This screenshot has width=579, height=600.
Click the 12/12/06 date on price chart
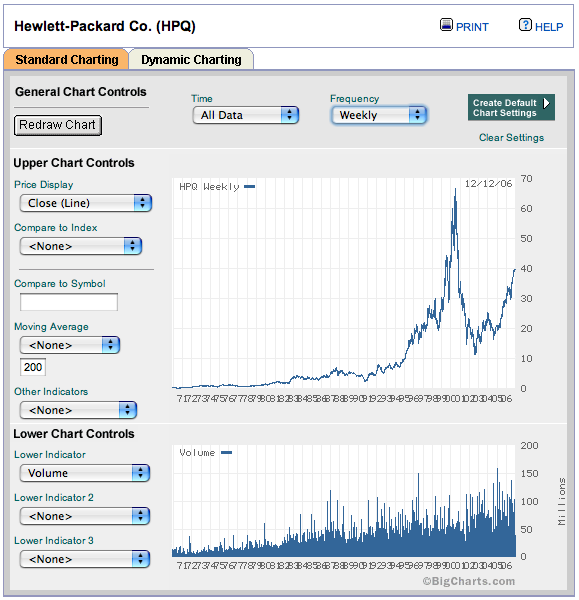(x=488, y=184)
